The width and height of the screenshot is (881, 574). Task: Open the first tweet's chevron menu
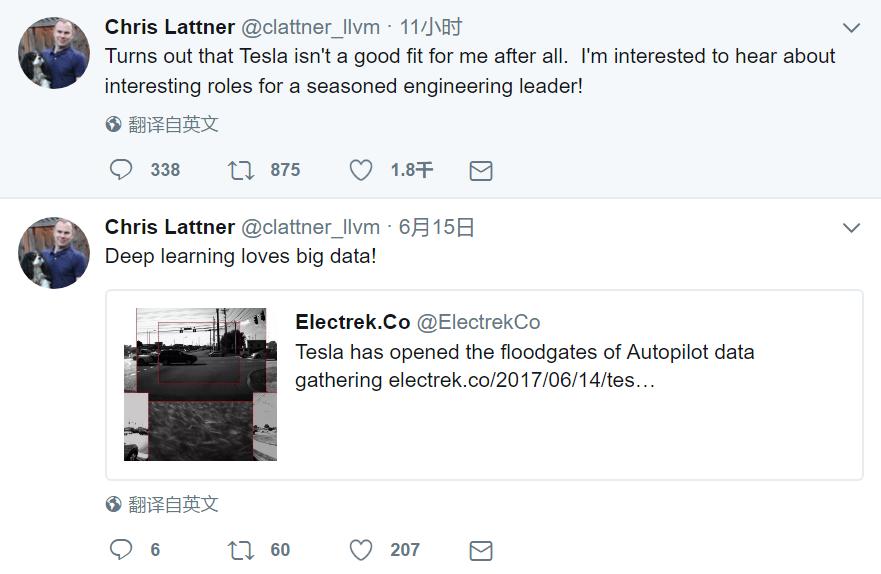tap(851, 28)
